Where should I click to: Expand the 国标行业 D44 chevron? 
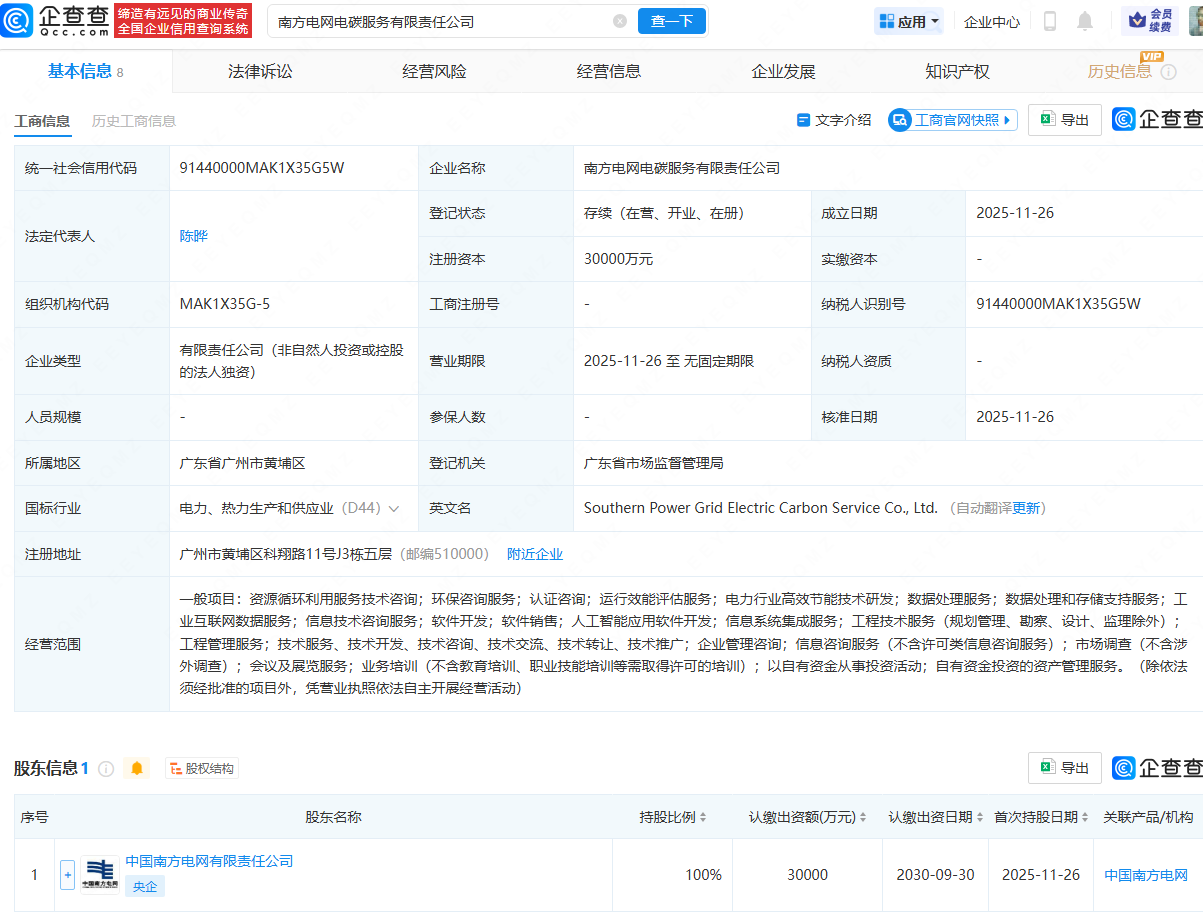[394, 508]
